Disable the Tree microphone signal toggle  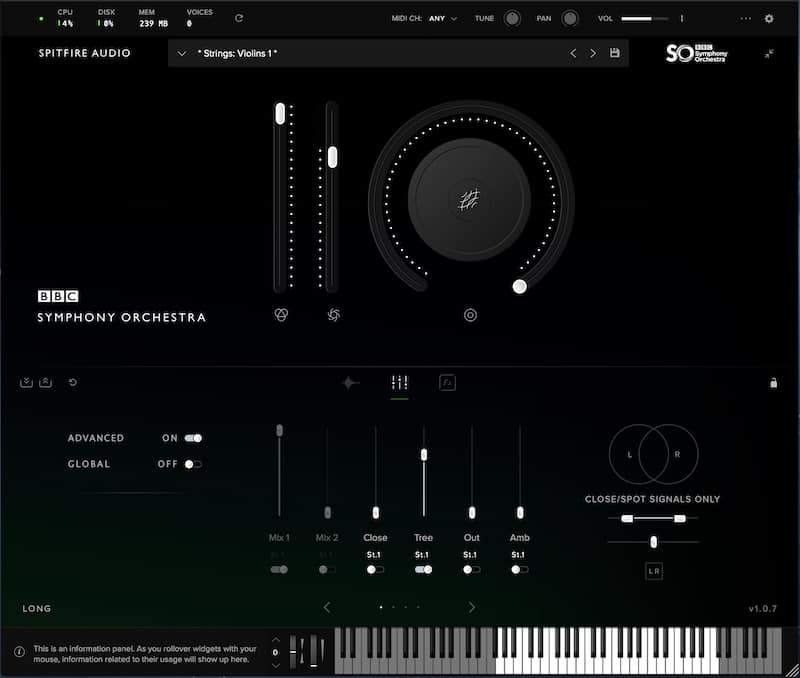pos(423,567)
